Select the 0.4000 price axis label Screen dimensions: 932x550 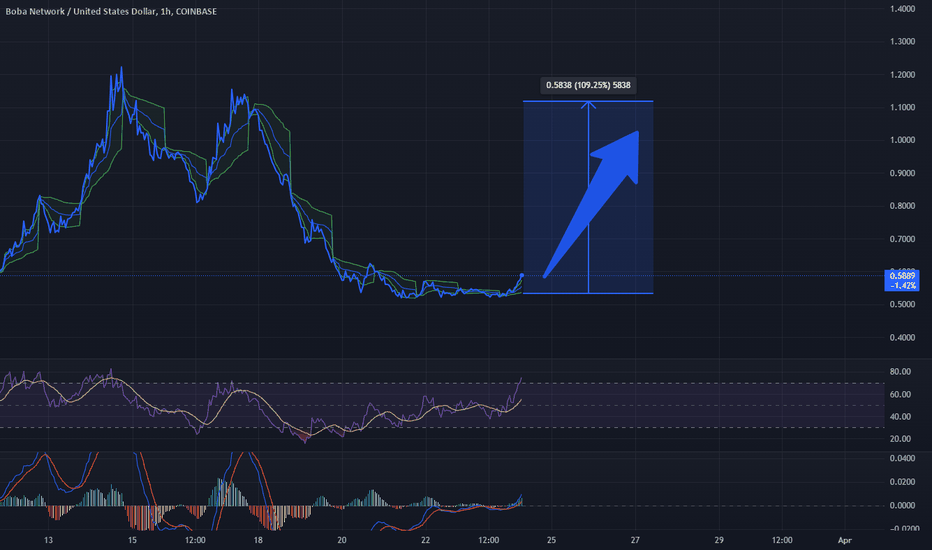tap(902, 338)
